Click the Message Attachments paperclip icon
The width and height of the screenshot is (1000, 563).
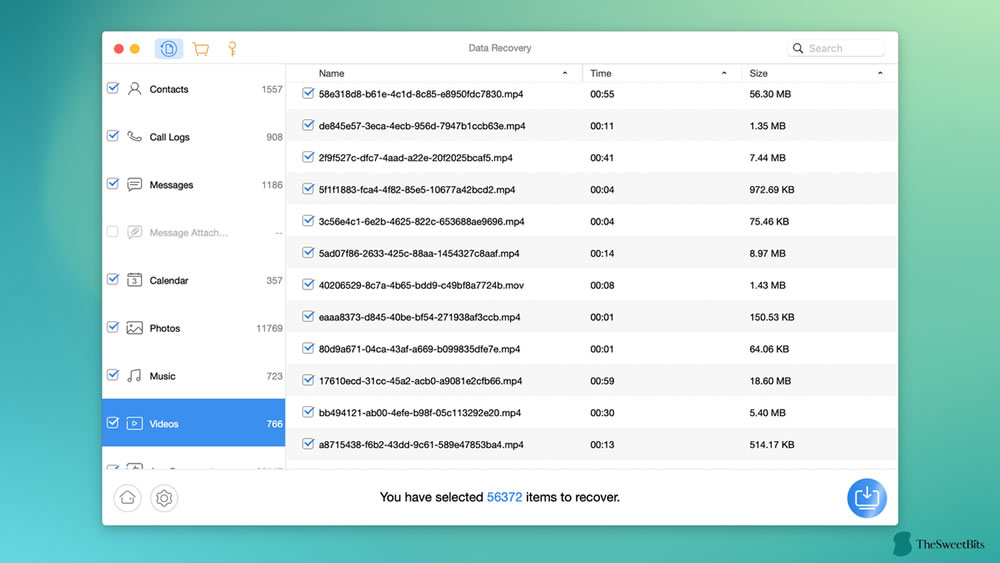pos(135,232)
